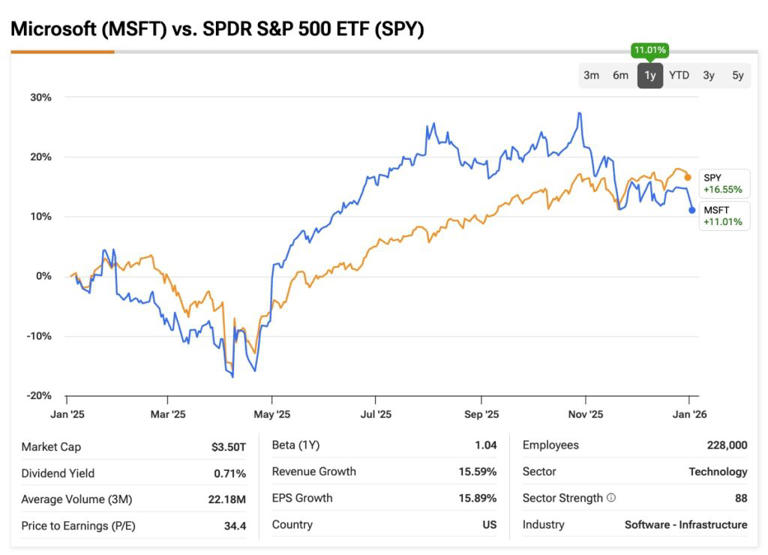
Task: Click the blue MSFT line endpoint dot
Action: pos(692,210)
